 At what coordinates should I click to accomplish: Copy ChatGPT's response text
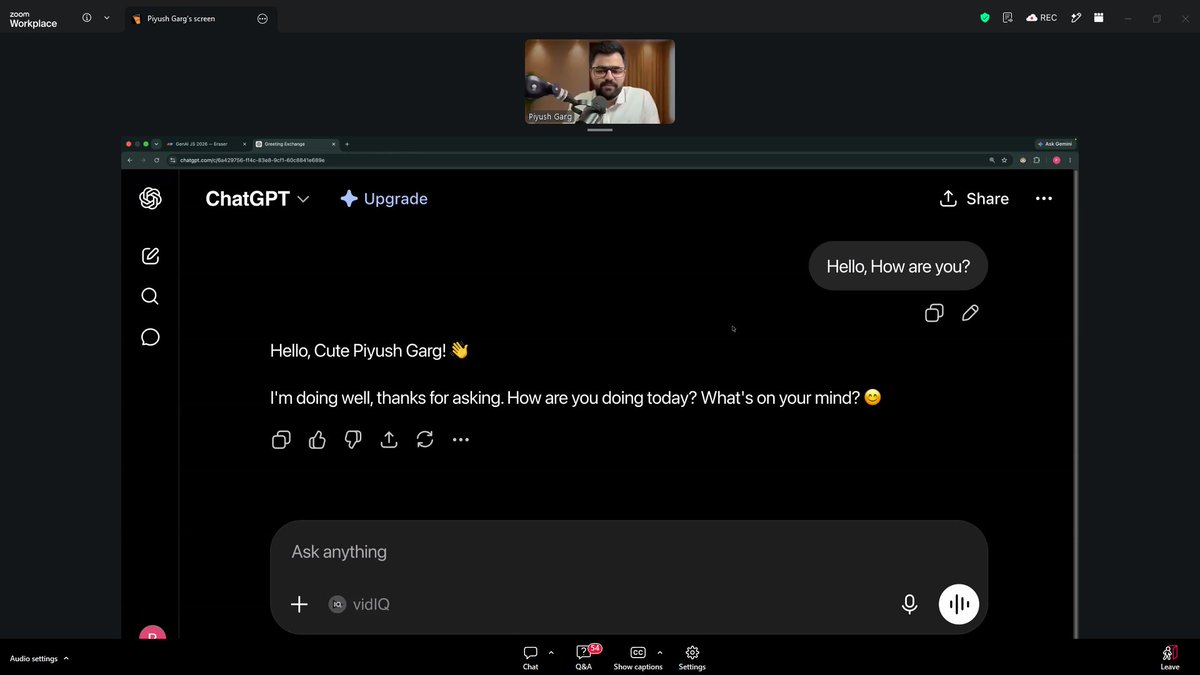[x=281, y=439]
